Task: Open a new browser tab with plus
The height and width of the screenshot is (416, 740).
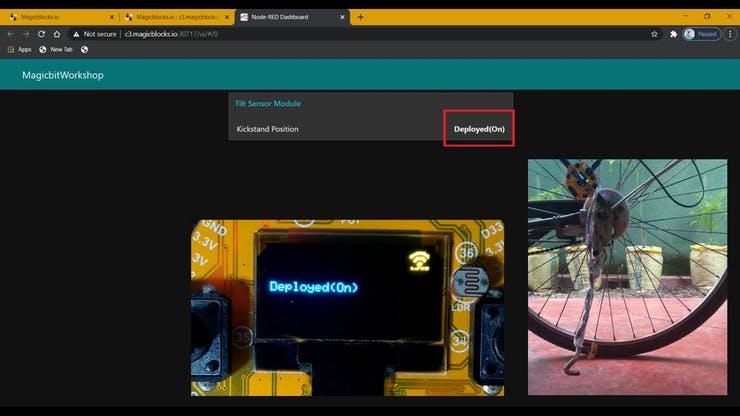Action: (x=361, y=17)
